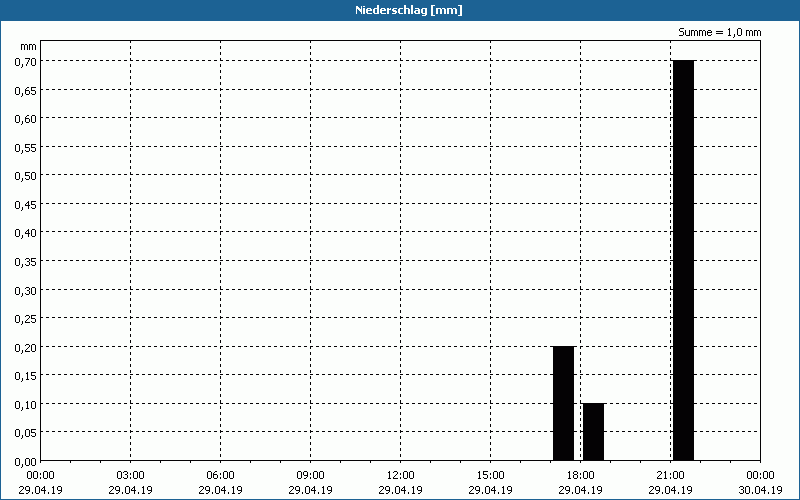Click the 0,25 y-axis label
Screen dimensions: 800x500
[x=26, y=318]
